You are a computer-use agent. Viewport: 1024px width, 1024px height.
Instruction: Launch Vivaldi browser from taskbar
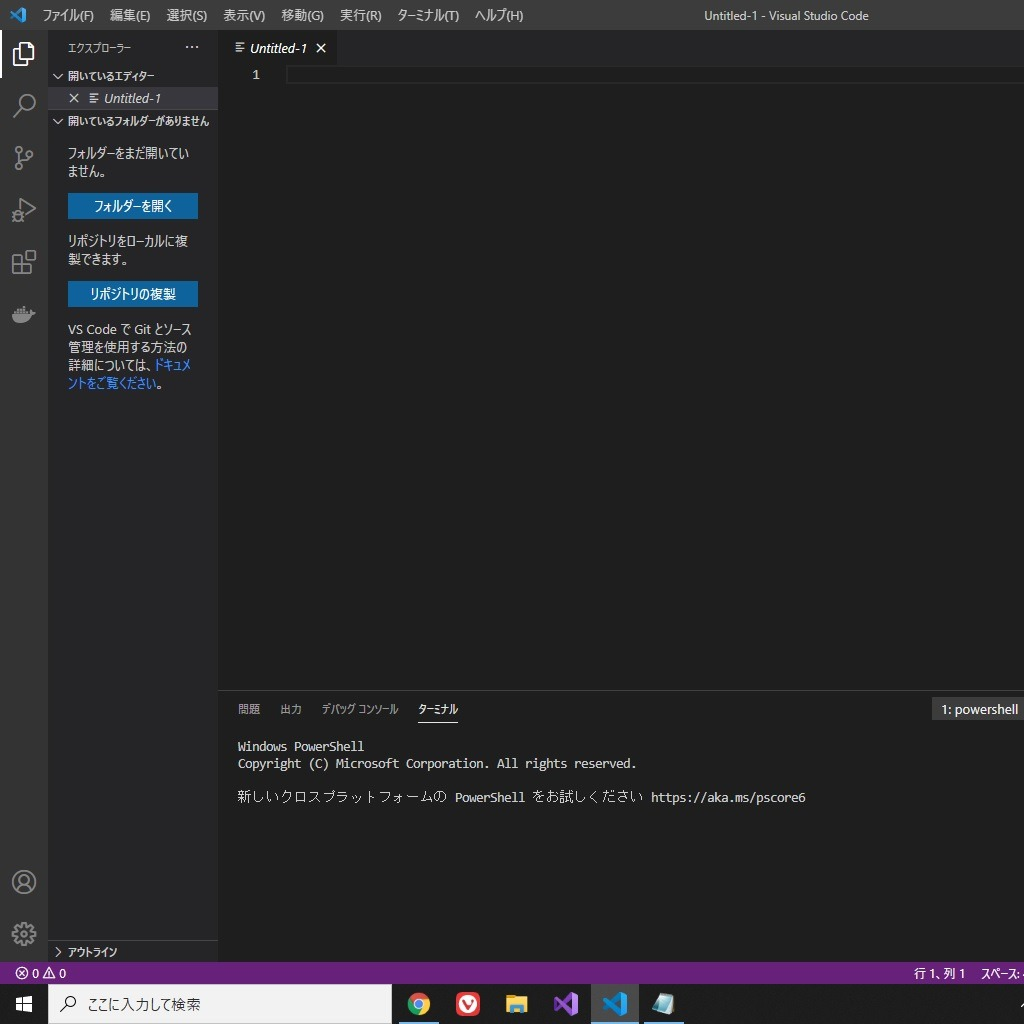(468, 1004)
